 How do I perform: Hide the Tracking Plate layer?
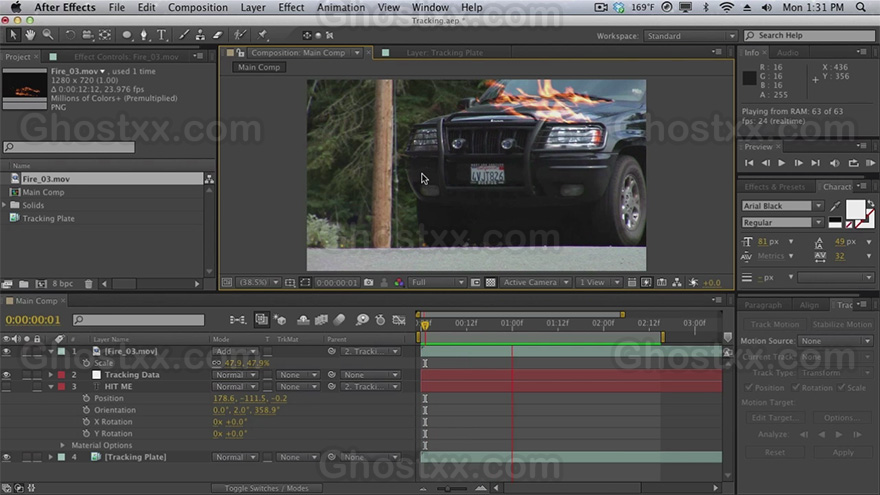coord(6,457)
